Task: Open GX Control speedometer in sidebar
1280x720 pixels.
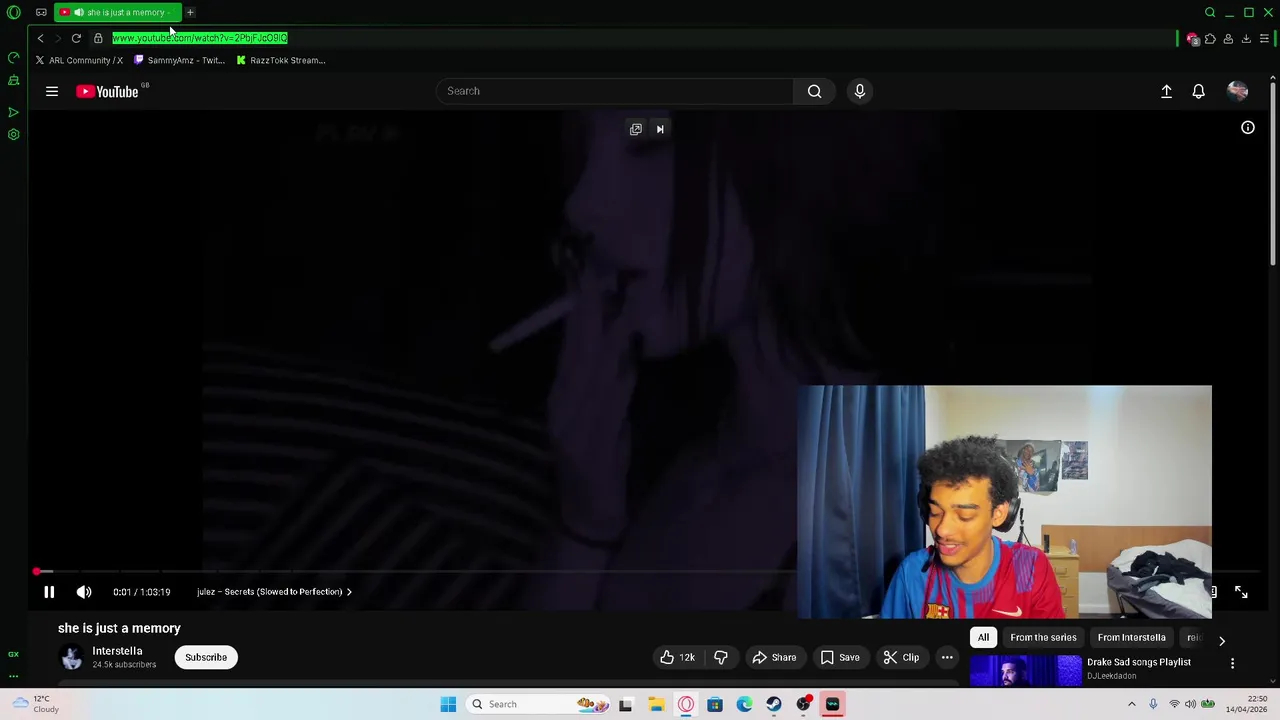Action: [x=14, y=57]
